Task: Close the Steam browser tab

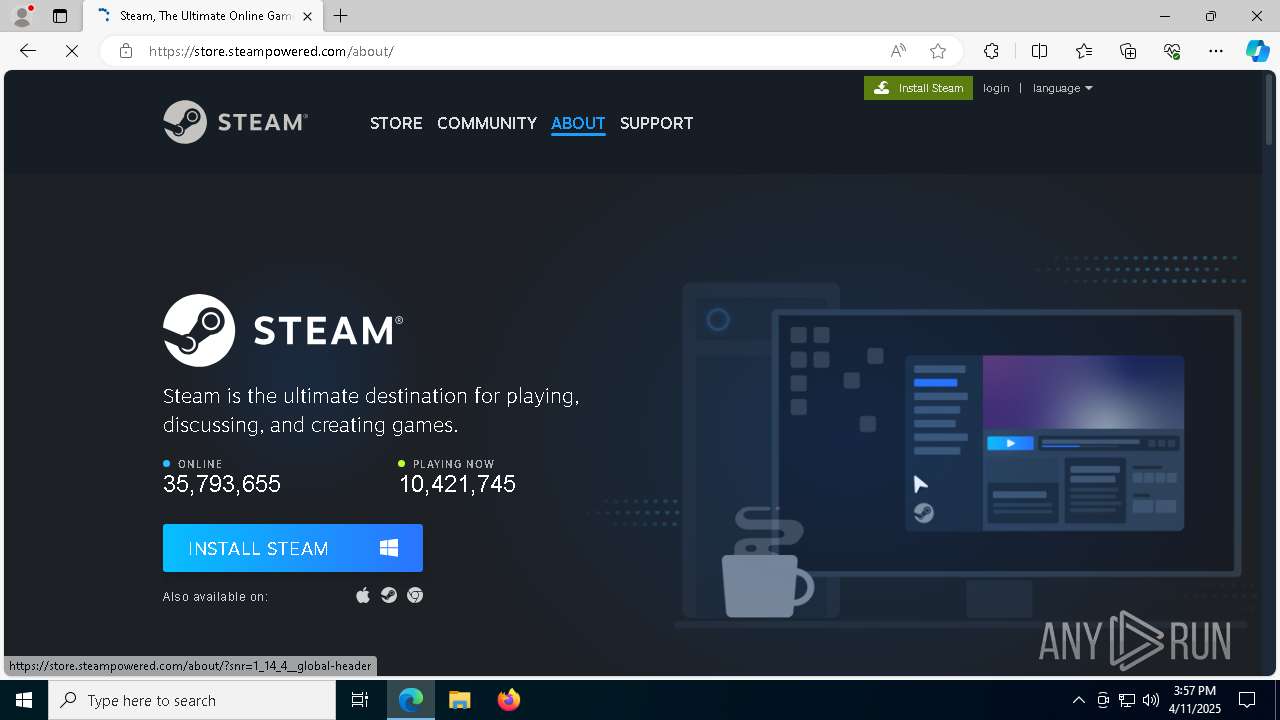Action: point(307,16)
